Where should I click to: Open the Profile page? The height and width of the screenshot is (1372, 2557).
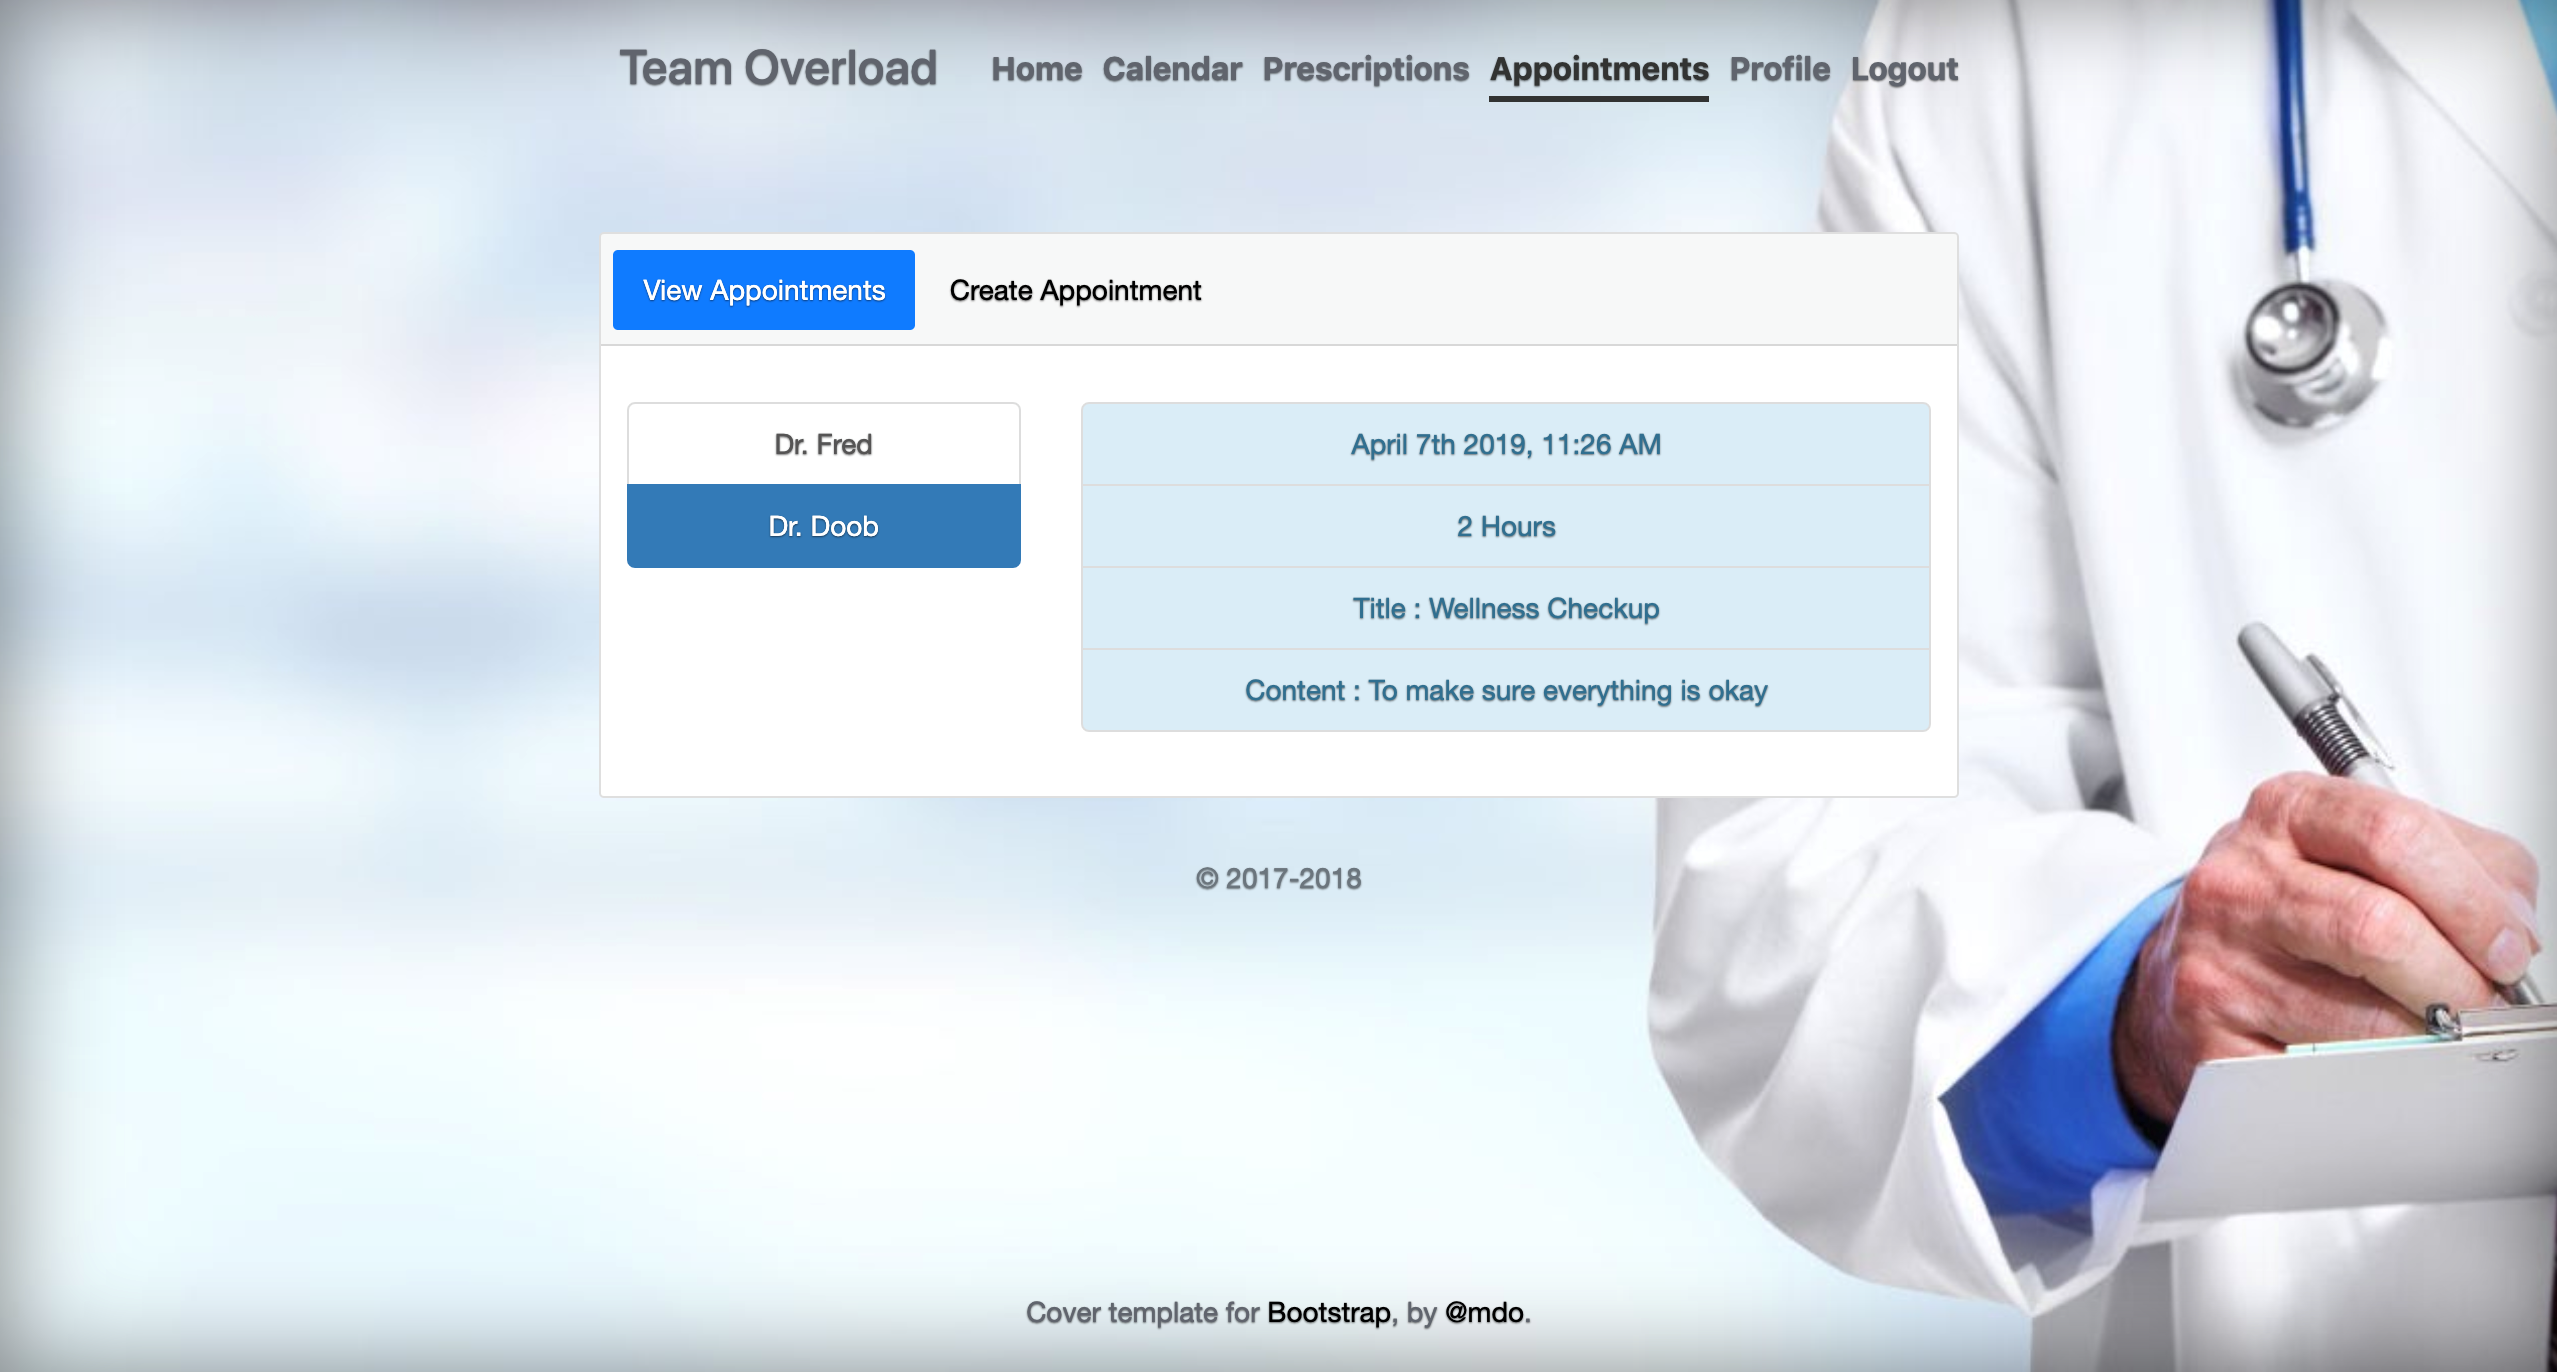tap(1779, 69)
